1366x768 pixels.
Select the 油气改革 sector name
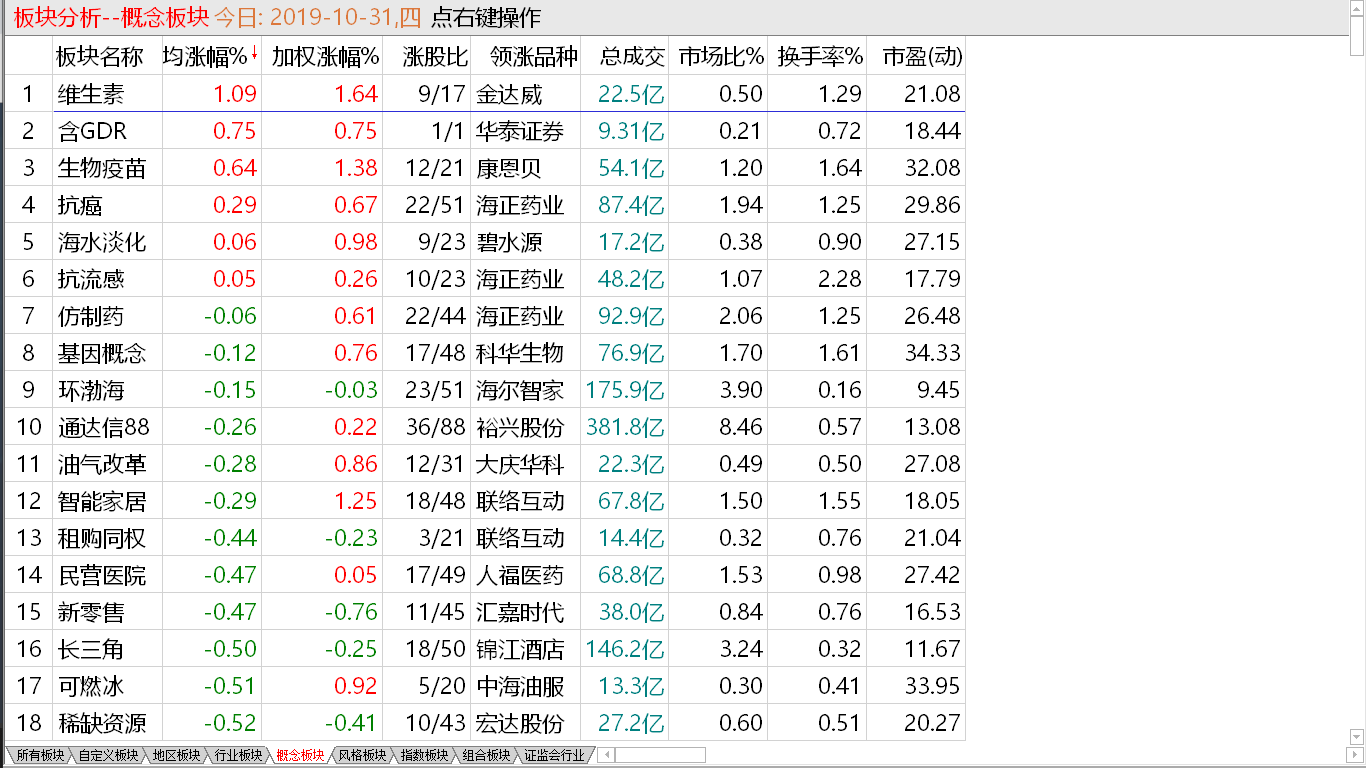101,464
